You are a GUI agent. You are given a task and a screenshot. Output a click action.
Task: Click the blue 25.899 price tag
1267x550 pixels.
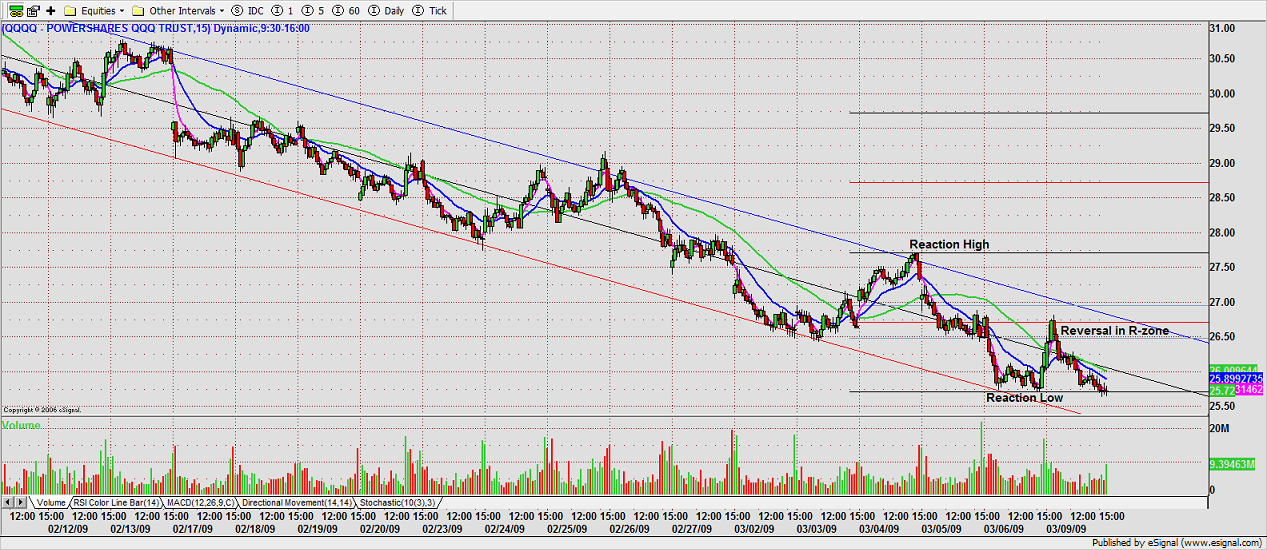1237,377
